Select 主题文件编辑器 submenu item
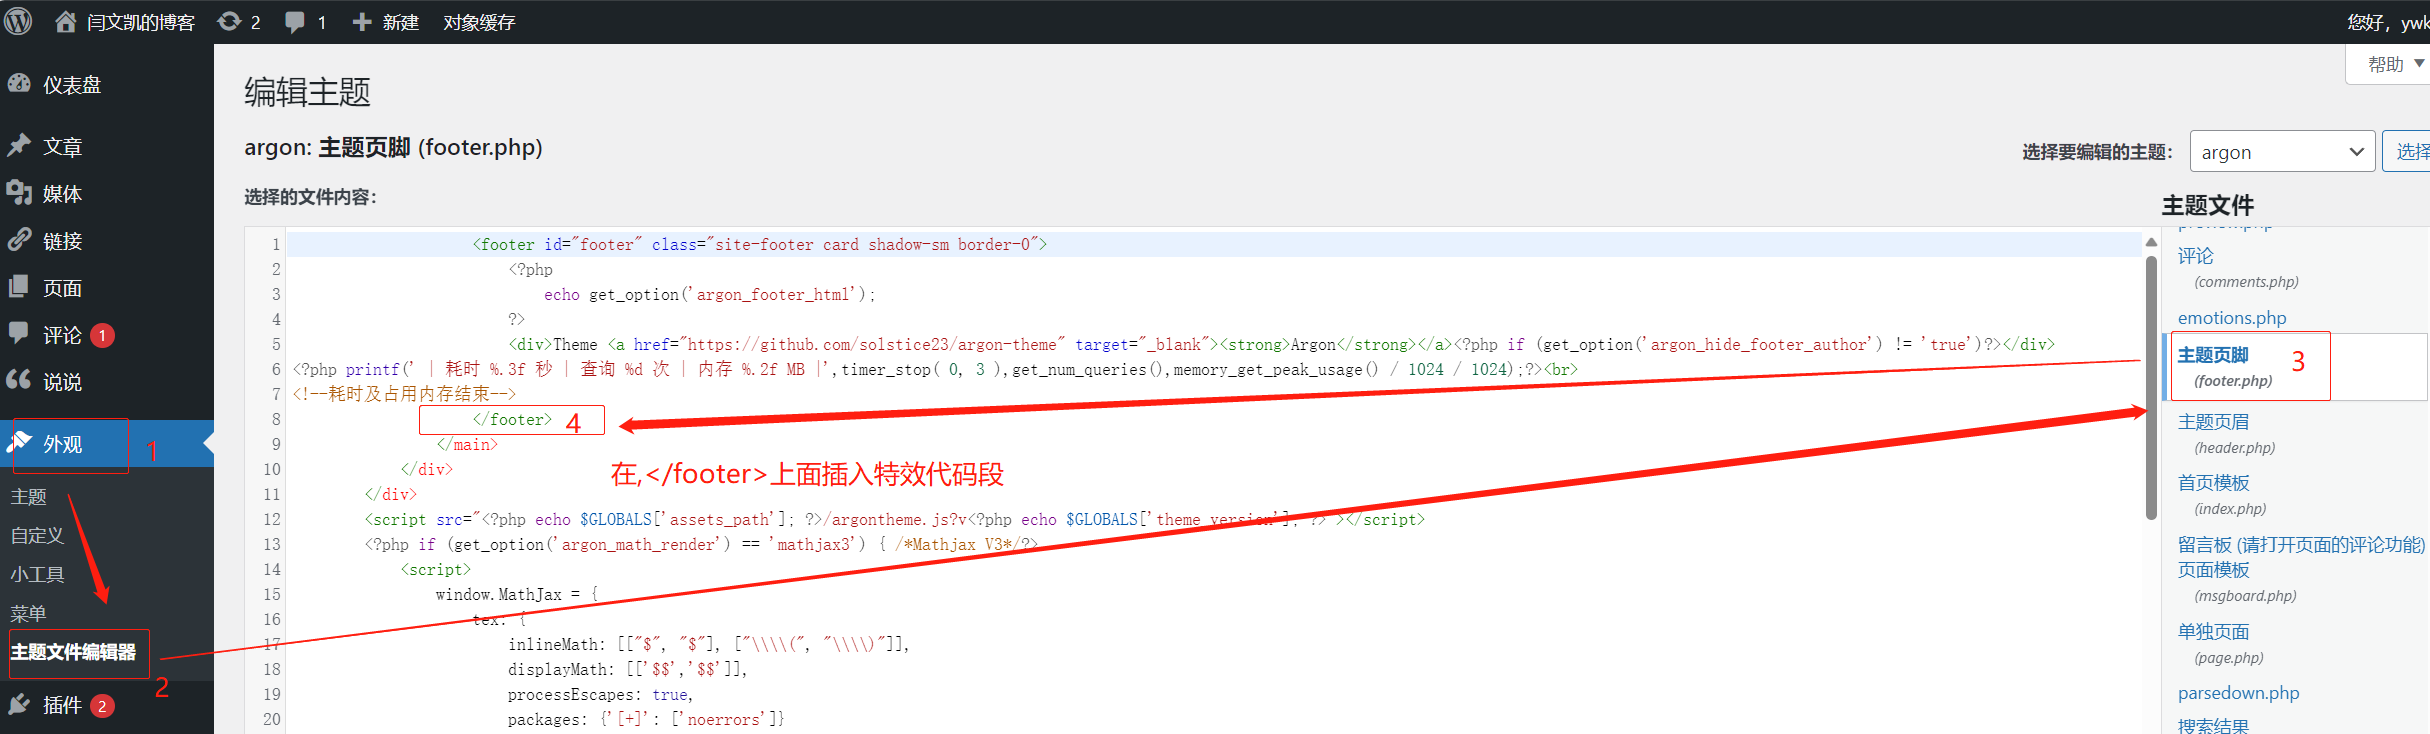Screen dimensions: 2430x734 [x=74, y=653]
